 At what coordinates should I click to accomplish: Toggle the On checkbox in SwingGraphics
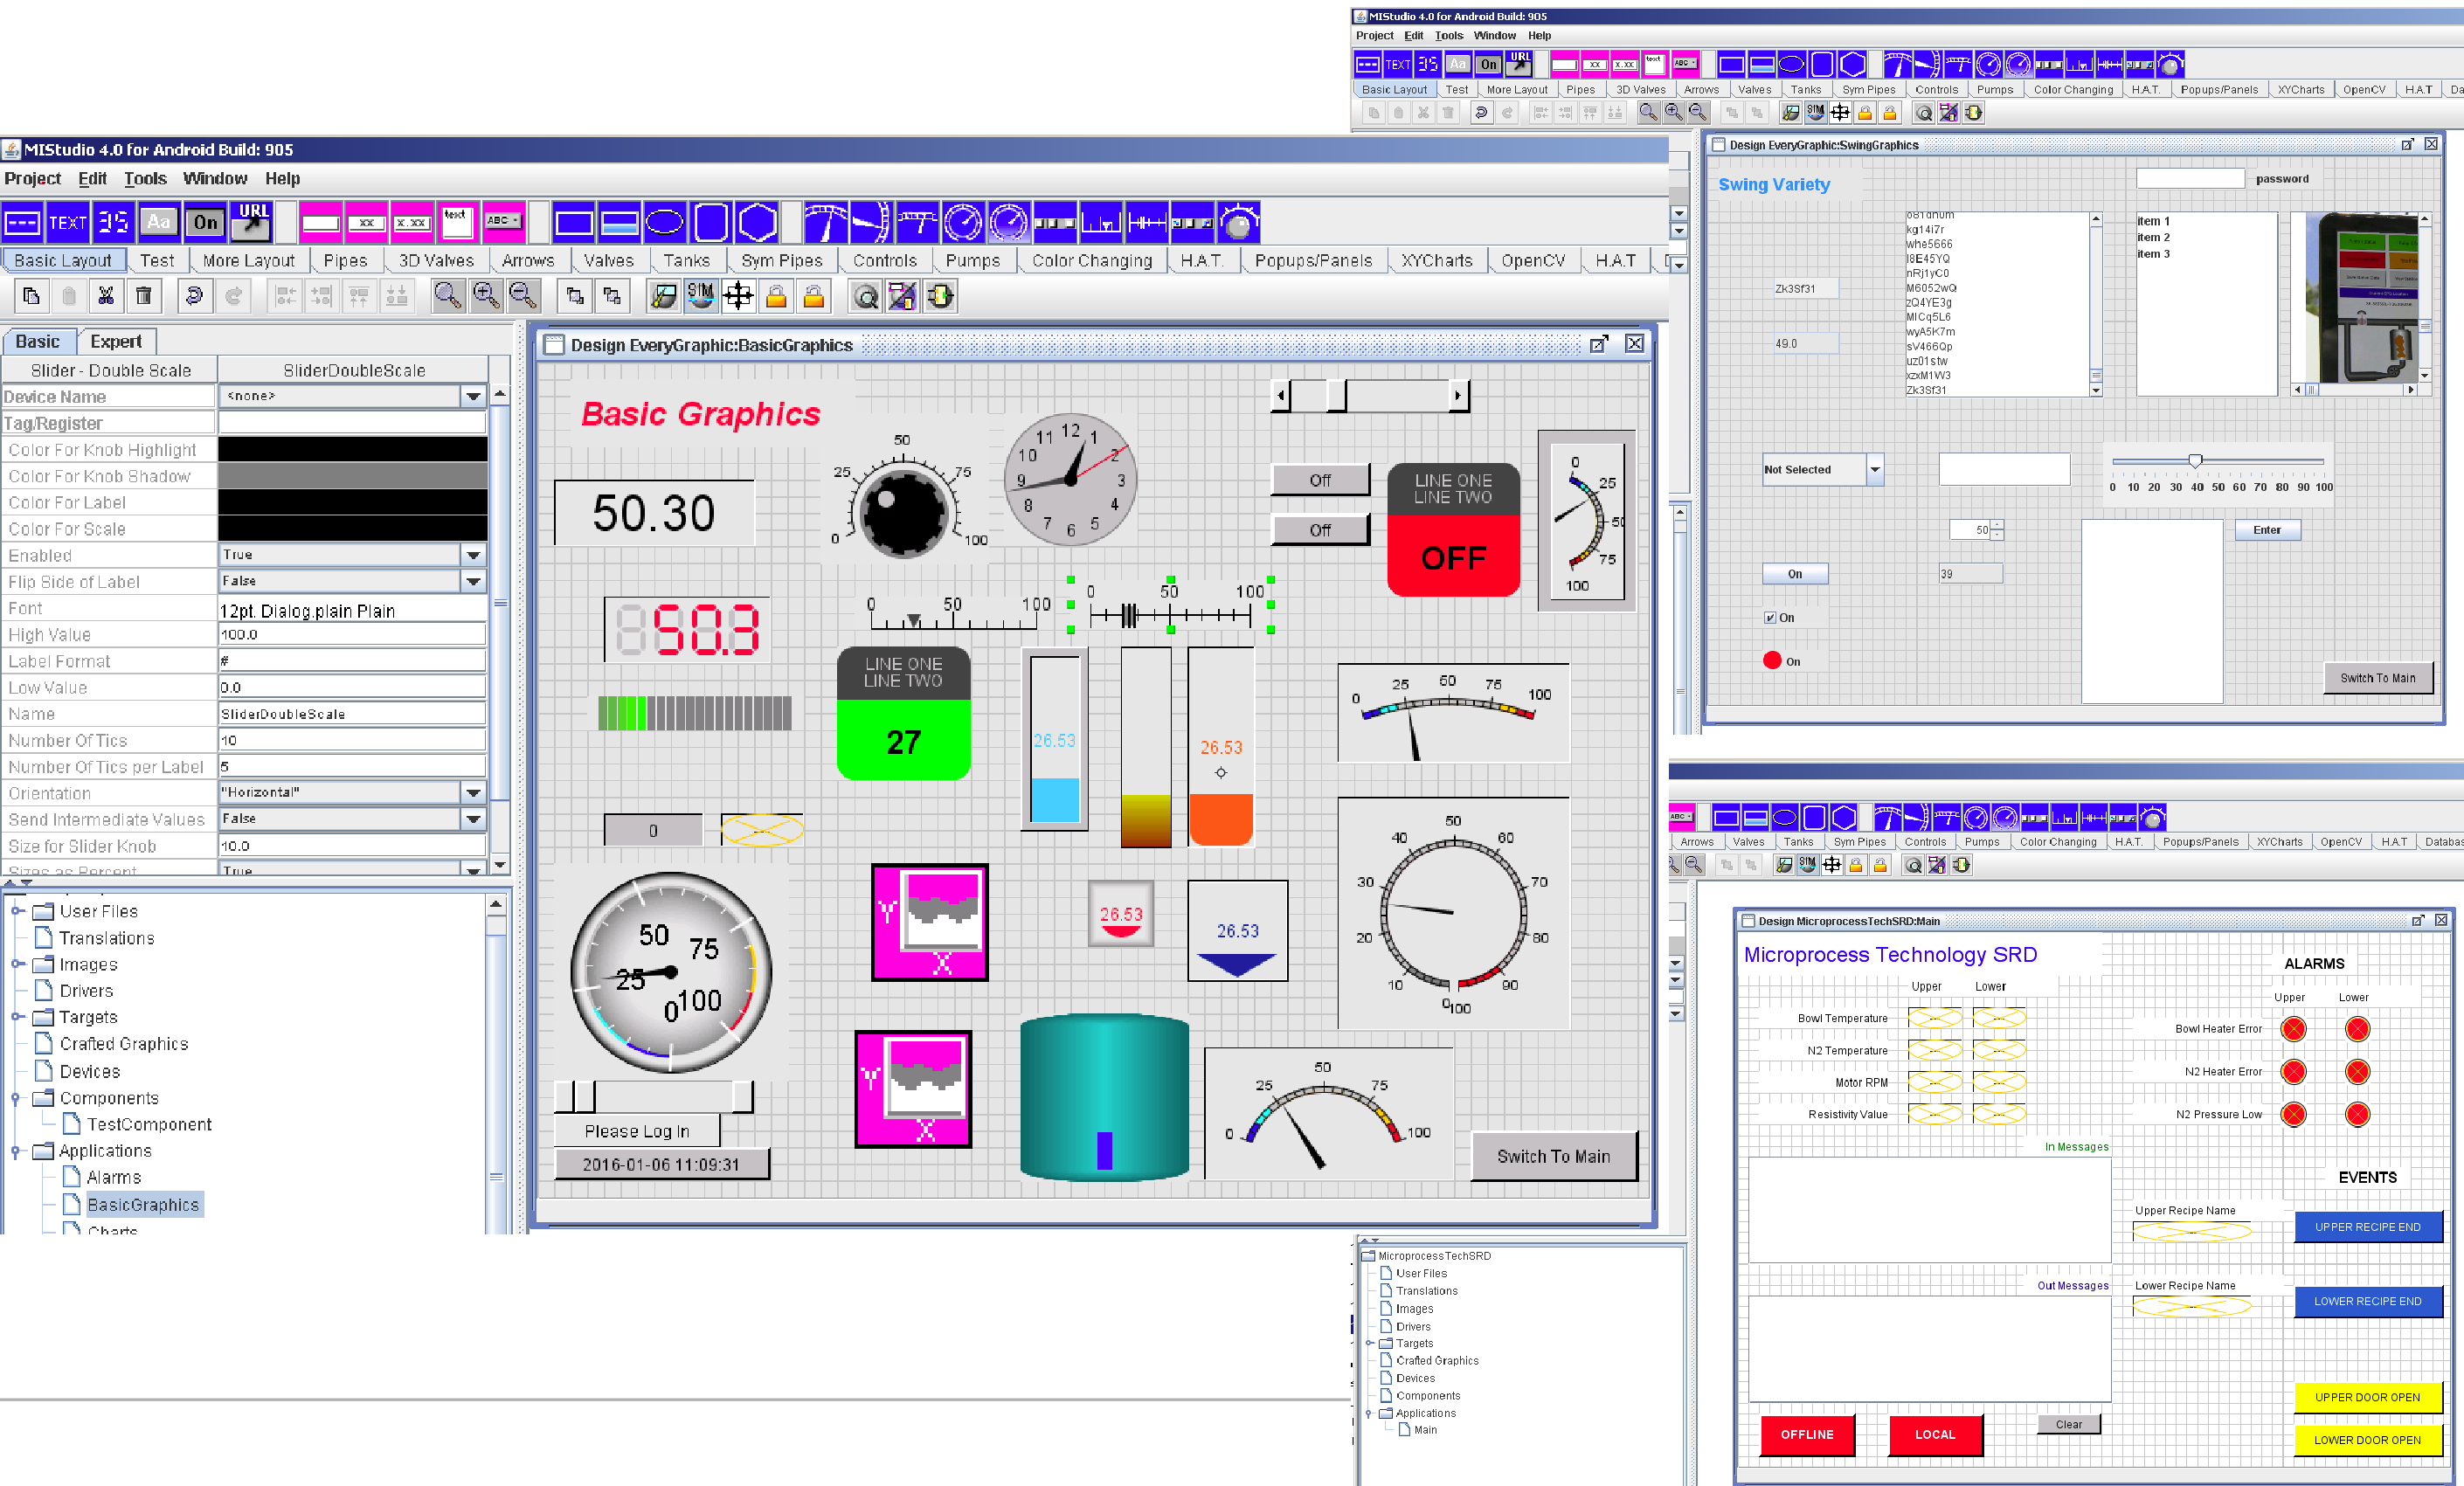coord(1770,618)
